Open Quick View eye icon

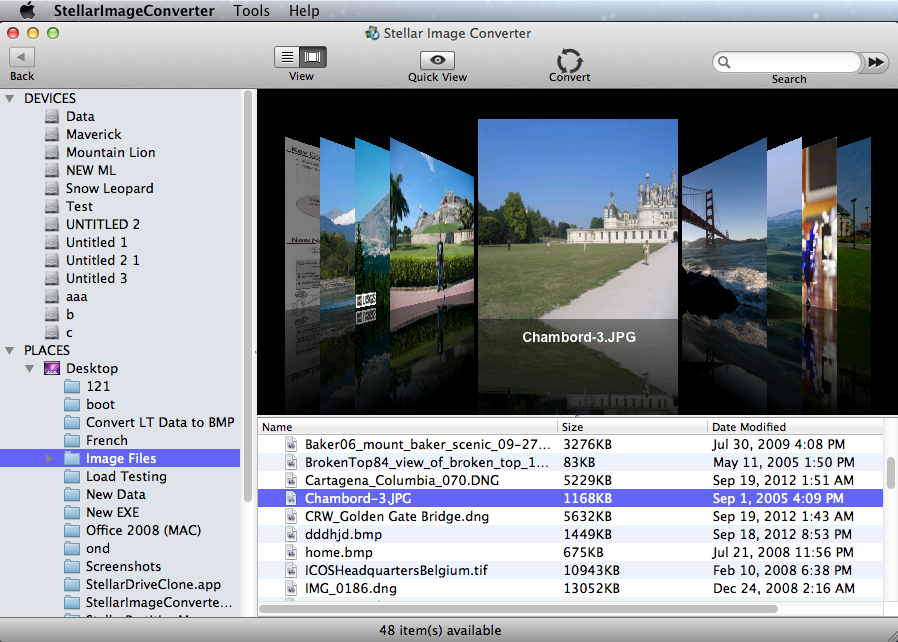[438, 60]
